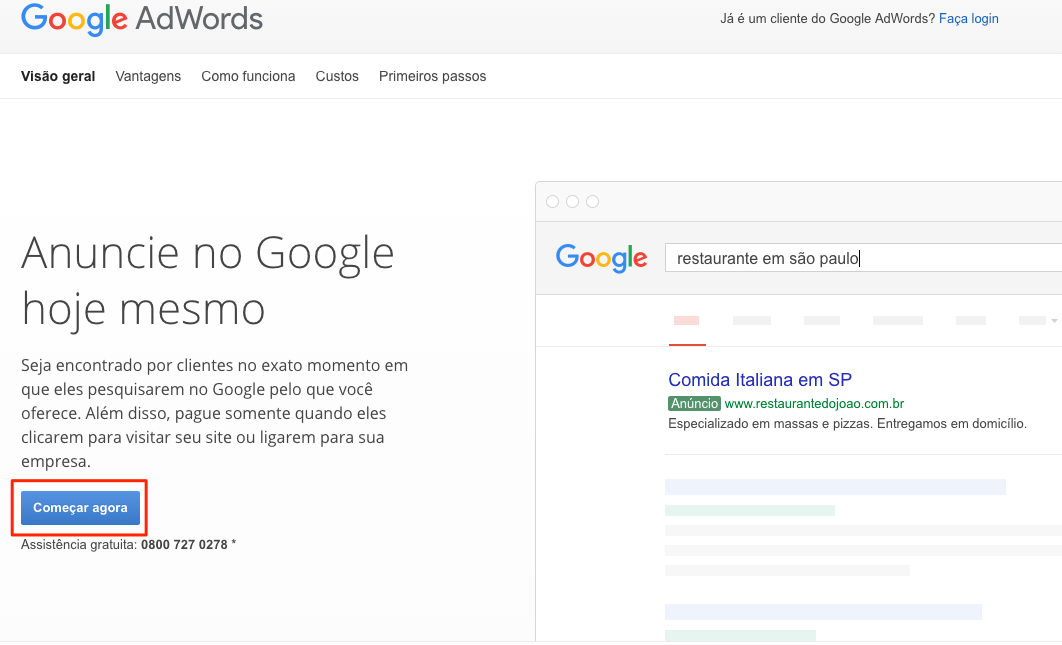Select the Visão geral tab

tap(58, 77)
